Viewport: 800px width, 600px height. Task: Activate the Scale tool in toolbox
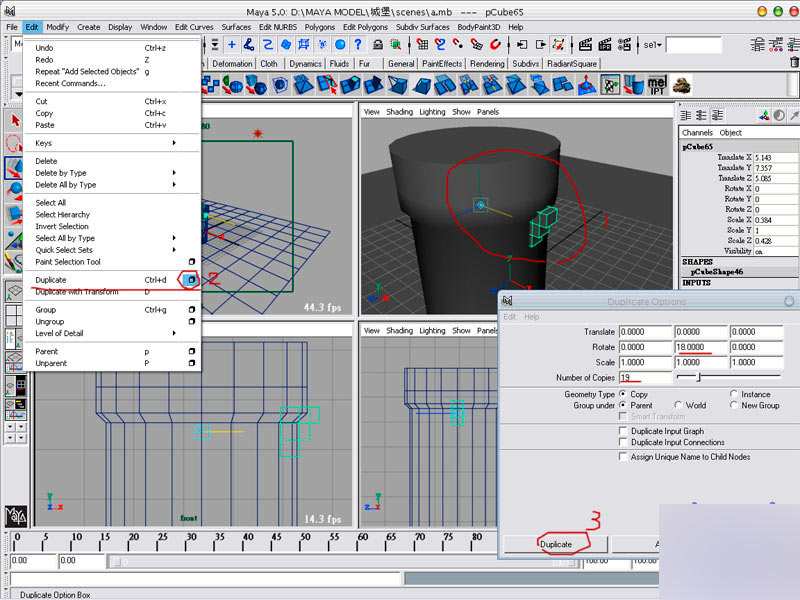14,214
